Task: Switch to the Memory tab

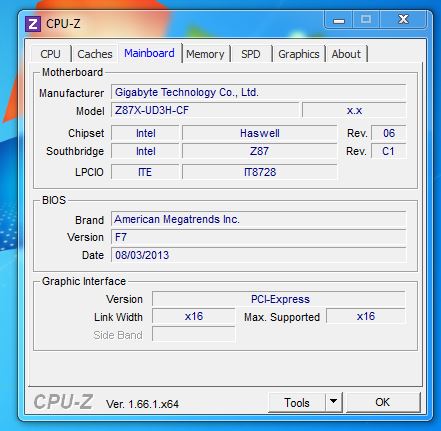Action: coord(205,54)
